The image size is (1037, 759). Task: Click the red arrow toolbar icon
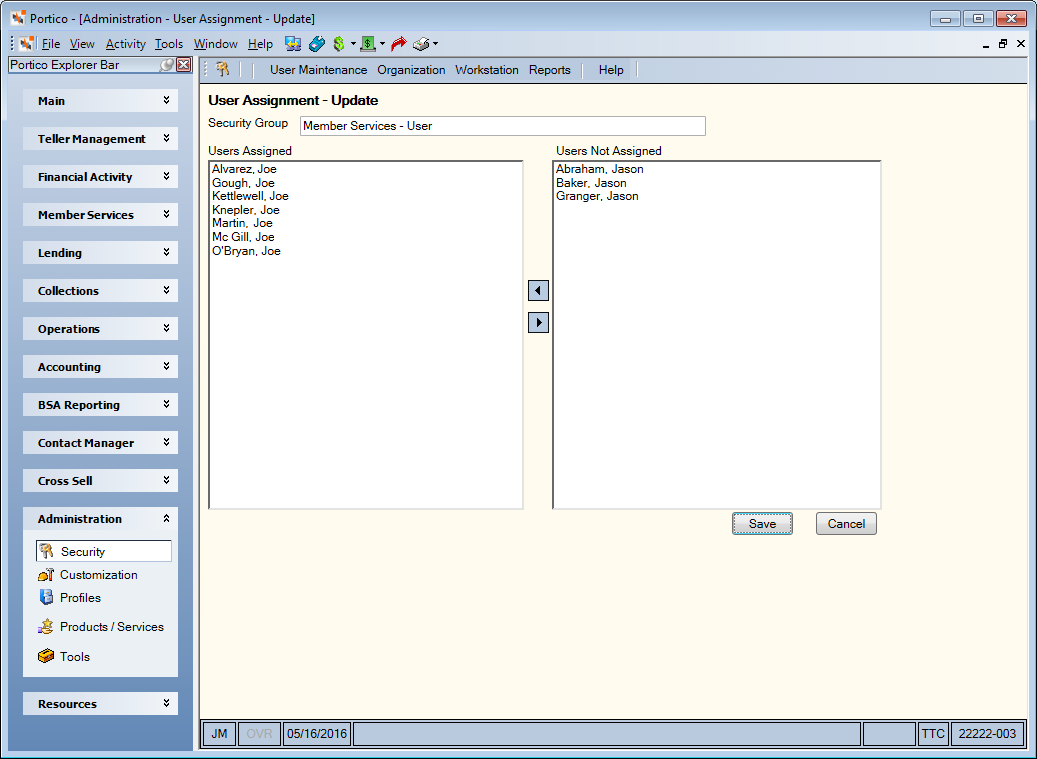(398, 44)
